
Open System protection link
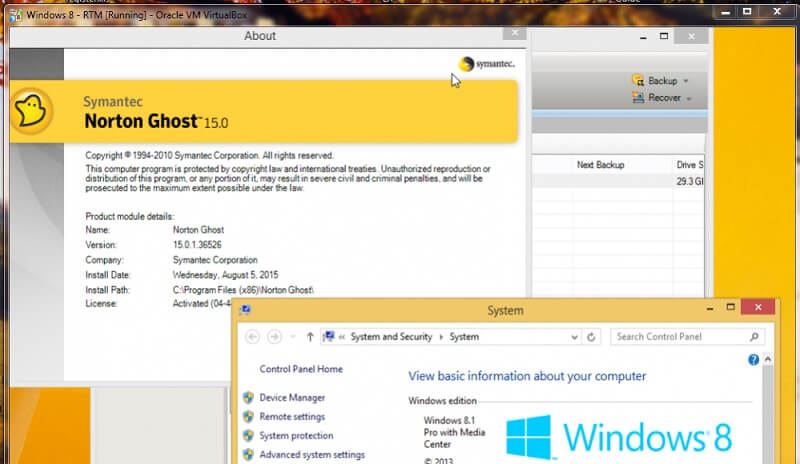tap(296, 435)
